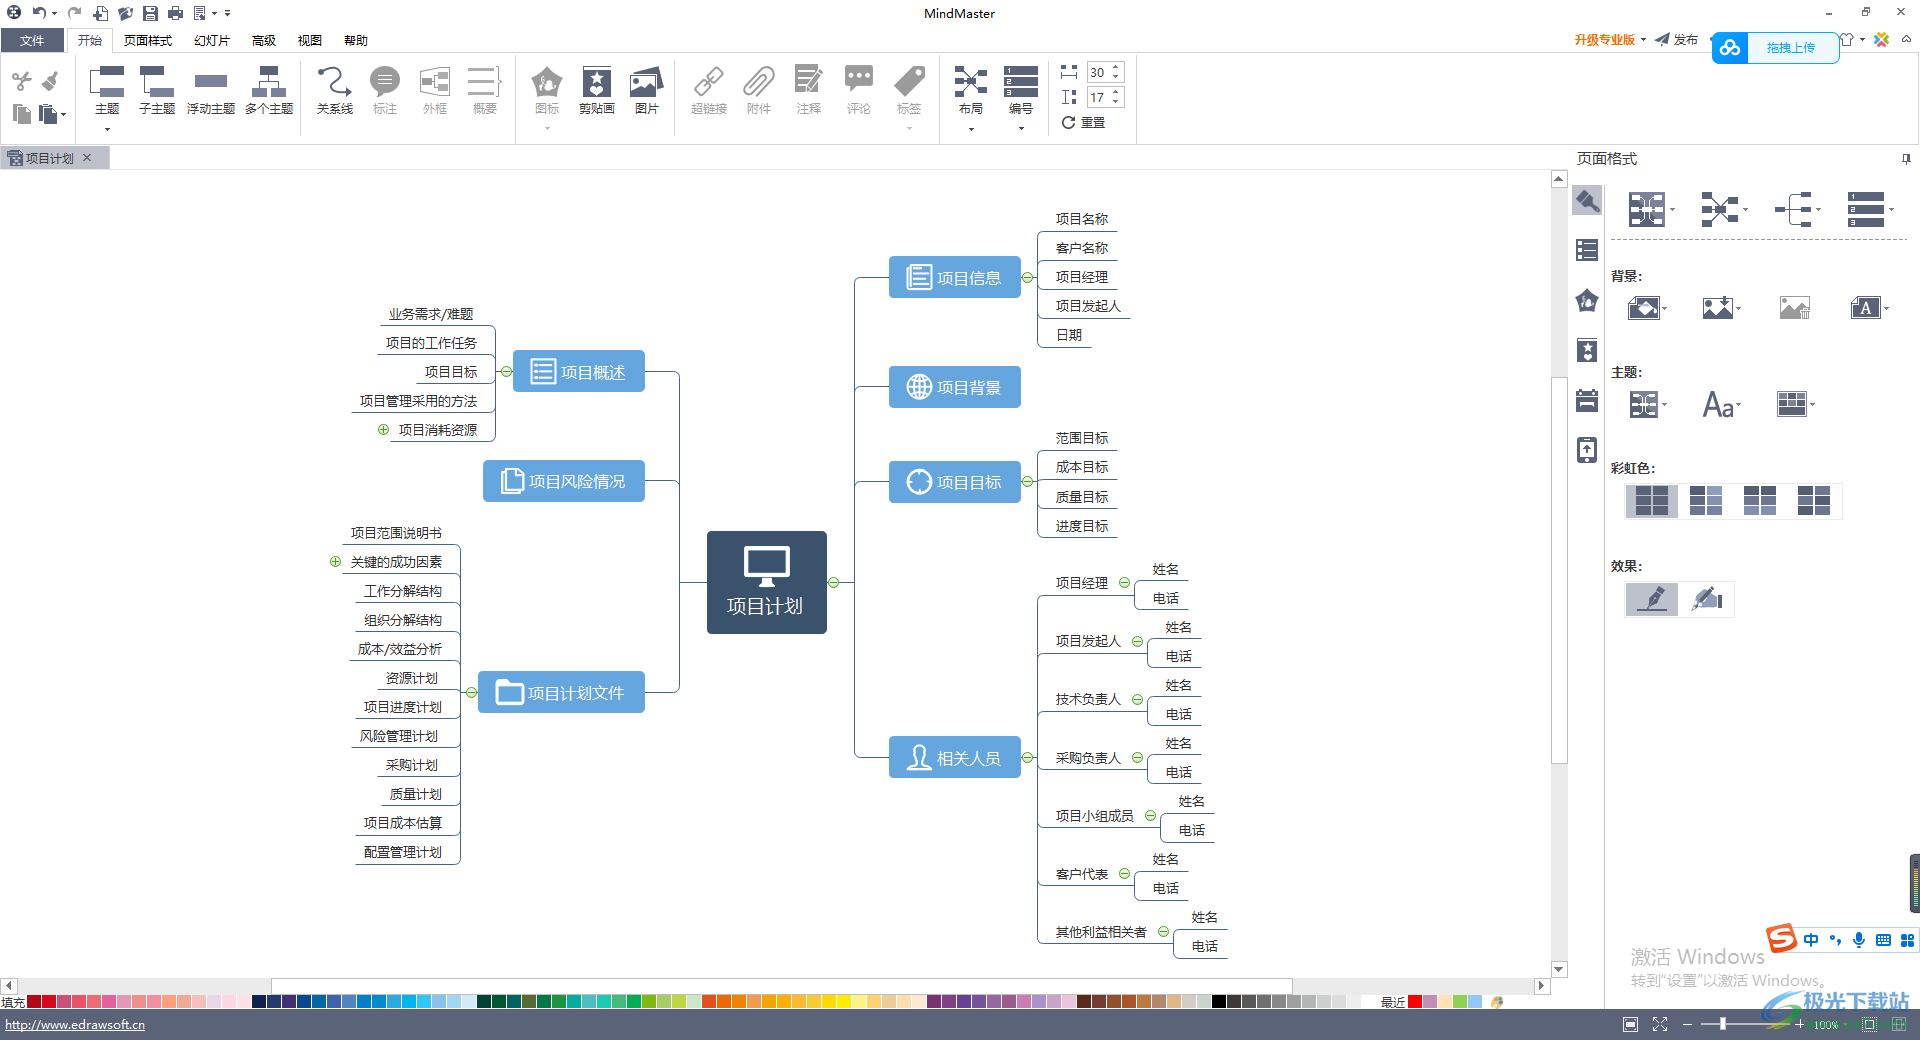1920x1040 pixels.
Task: Open the outline list panel in sidebar
Action: tap(1587, 250)
